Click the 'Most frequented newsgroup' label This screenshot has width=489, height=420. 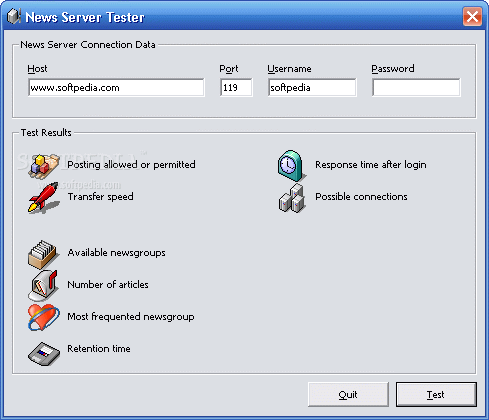point(131,317)
